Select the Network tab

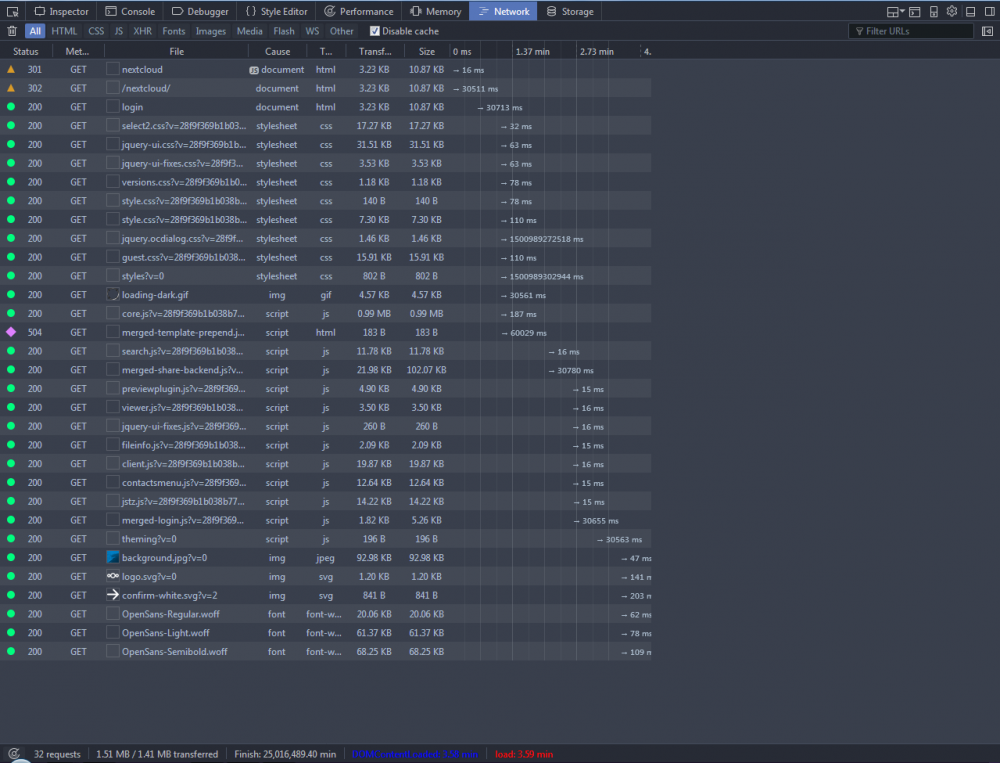[503, 11]
